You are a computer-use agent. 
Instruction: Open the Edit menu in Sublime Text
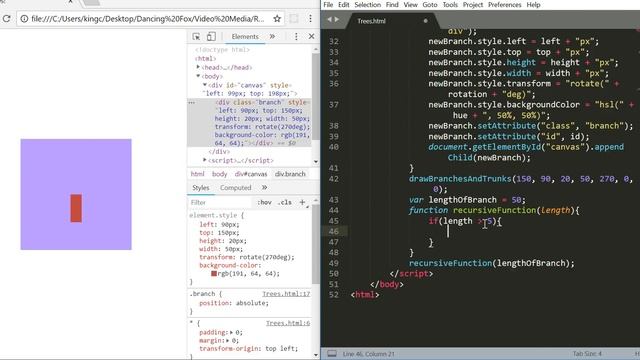[344, 5]
